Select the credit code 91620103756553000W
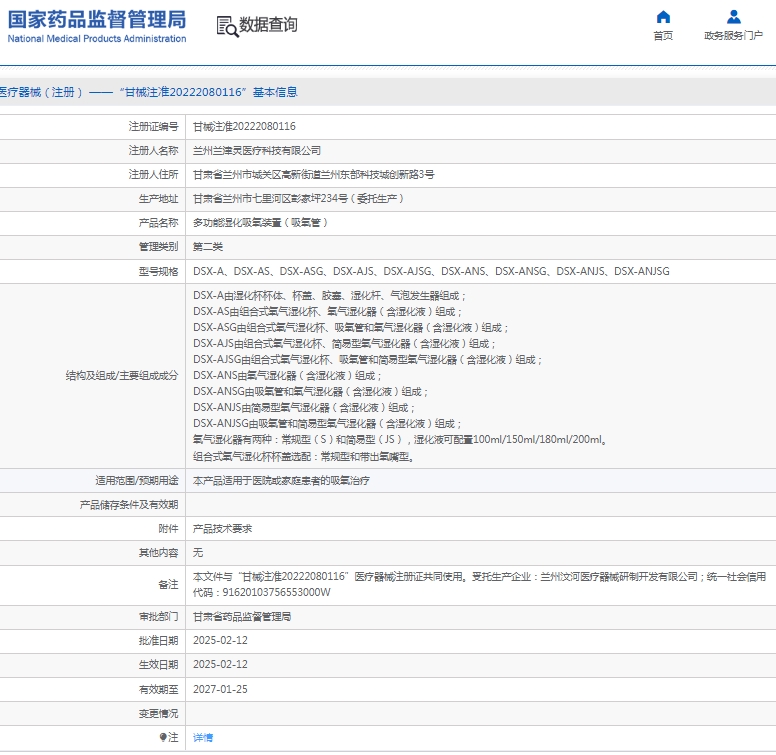 [276, 592]
